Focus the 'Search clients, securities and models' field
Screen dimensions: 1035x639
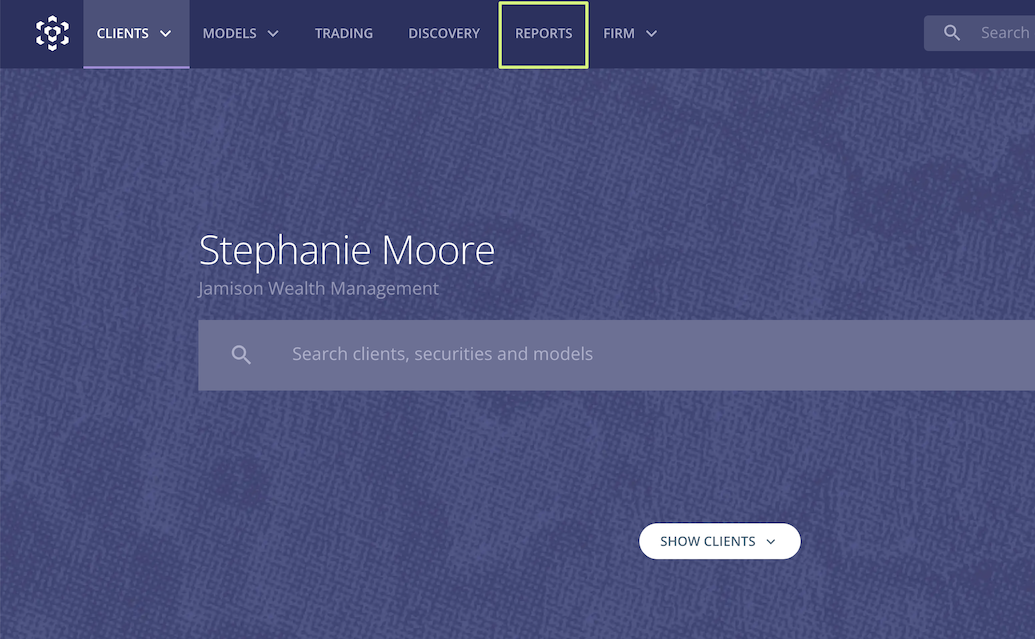point(617,355)
